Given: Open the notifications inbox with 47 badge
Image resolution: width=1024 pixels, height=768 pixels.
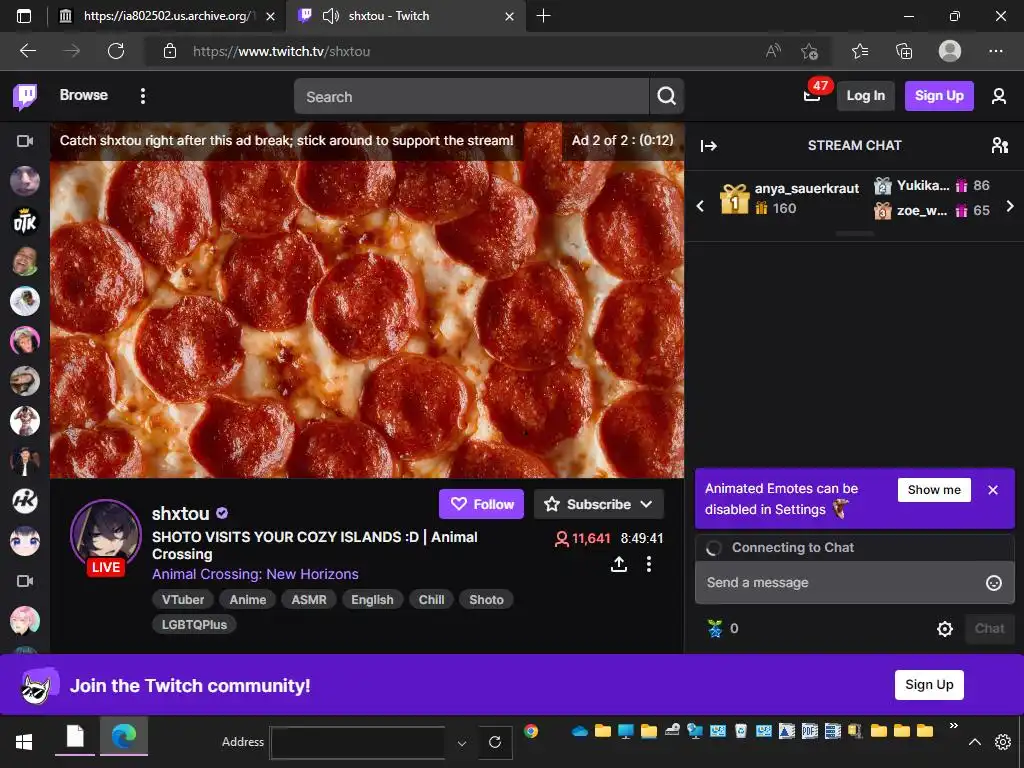Looking at the screenshot, I should 812,96.
